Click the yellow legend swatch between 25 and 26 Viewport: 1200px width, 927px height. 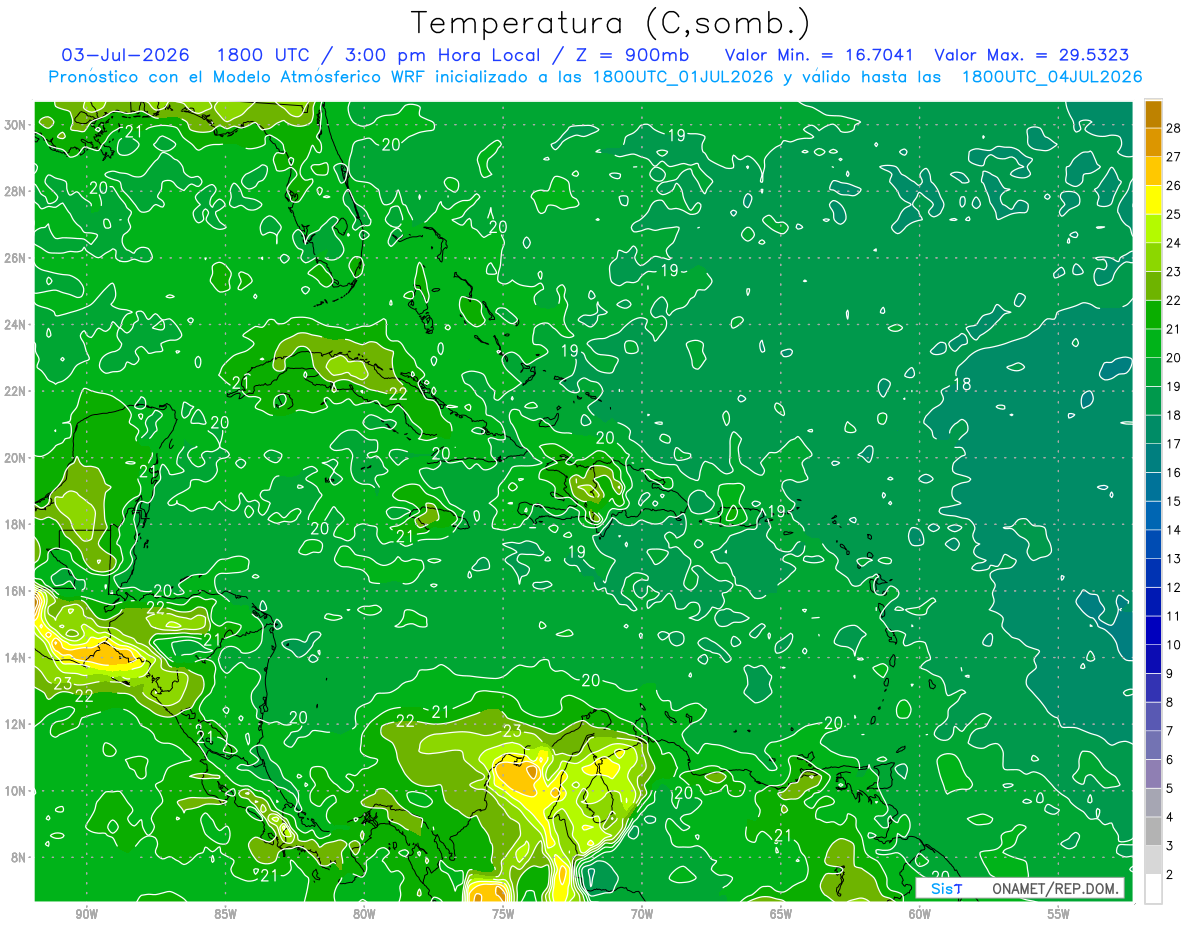[x=1153, y=201]
